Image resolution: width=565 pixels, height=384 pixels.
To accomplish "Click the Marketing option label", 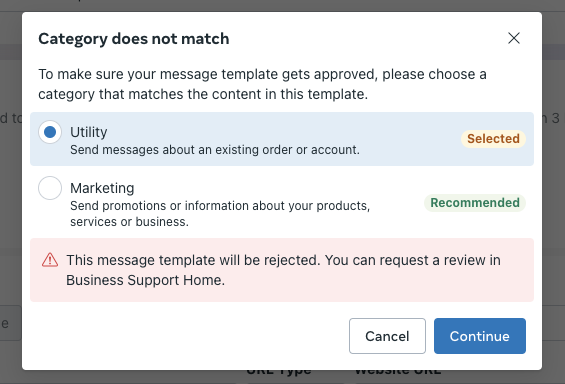I will pos(102,188).
